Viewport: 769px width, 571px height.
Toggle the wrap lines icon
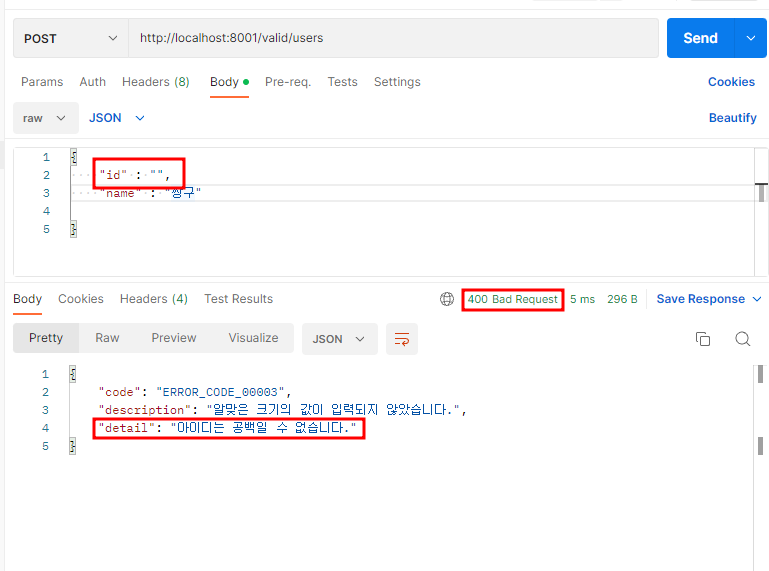(x=402, y=339)
